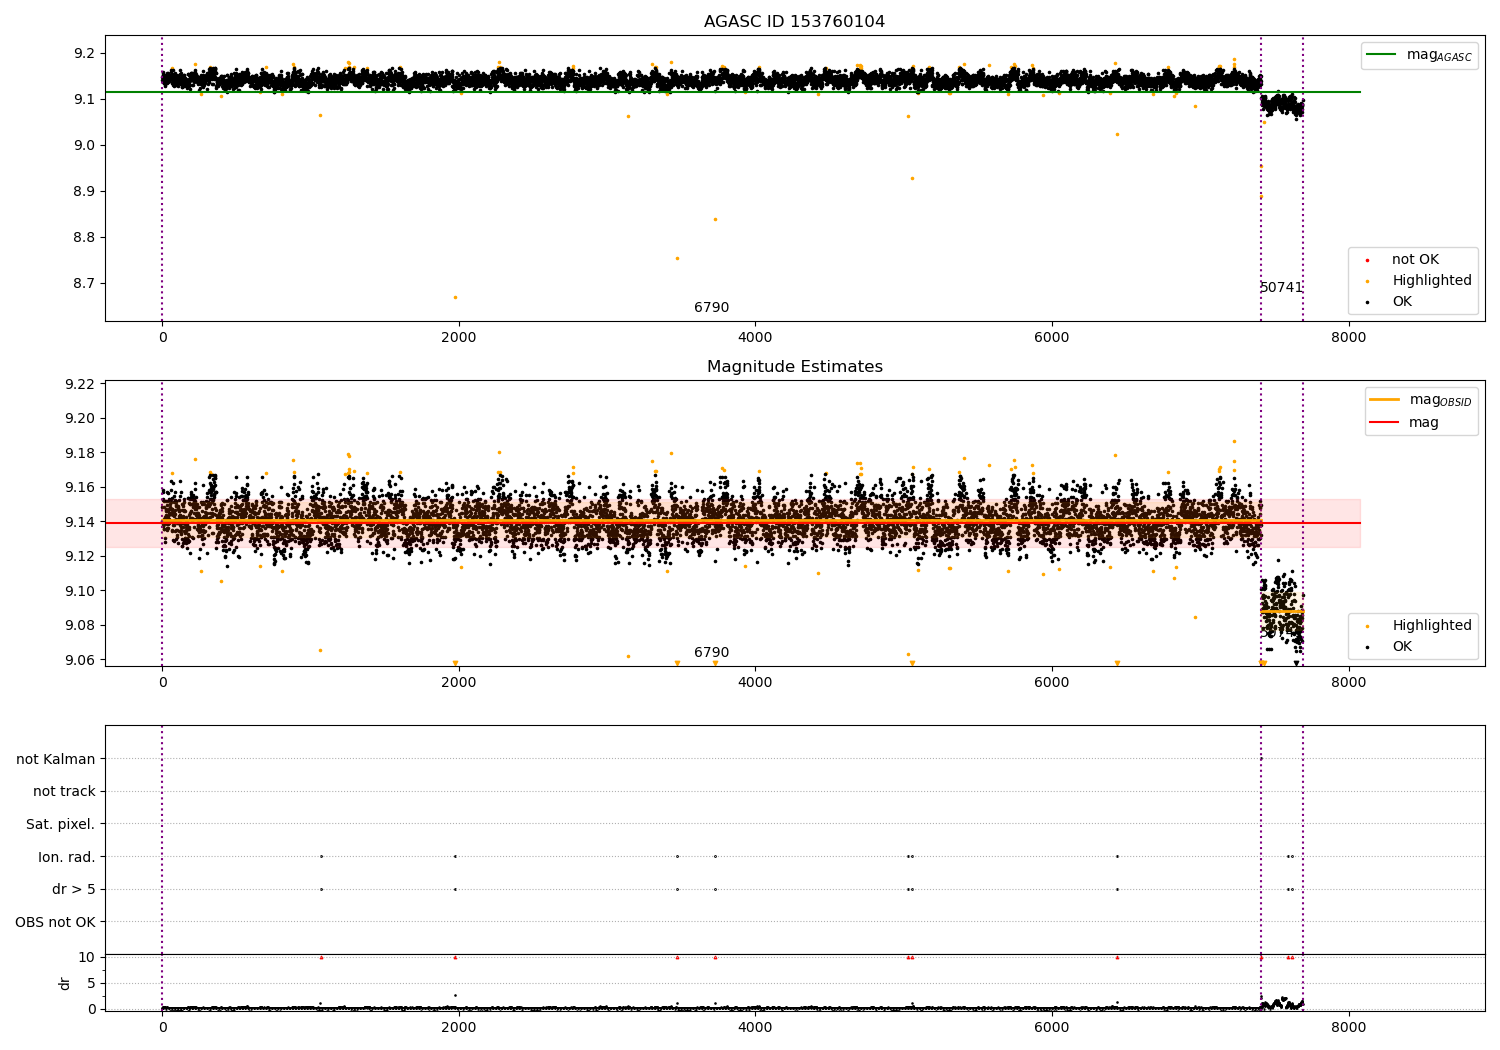Click the 6000 x-tick under the bottom plot
This screenshot has height=1050, width=1500.
pyautogui.click(x=1052, y=1028)
